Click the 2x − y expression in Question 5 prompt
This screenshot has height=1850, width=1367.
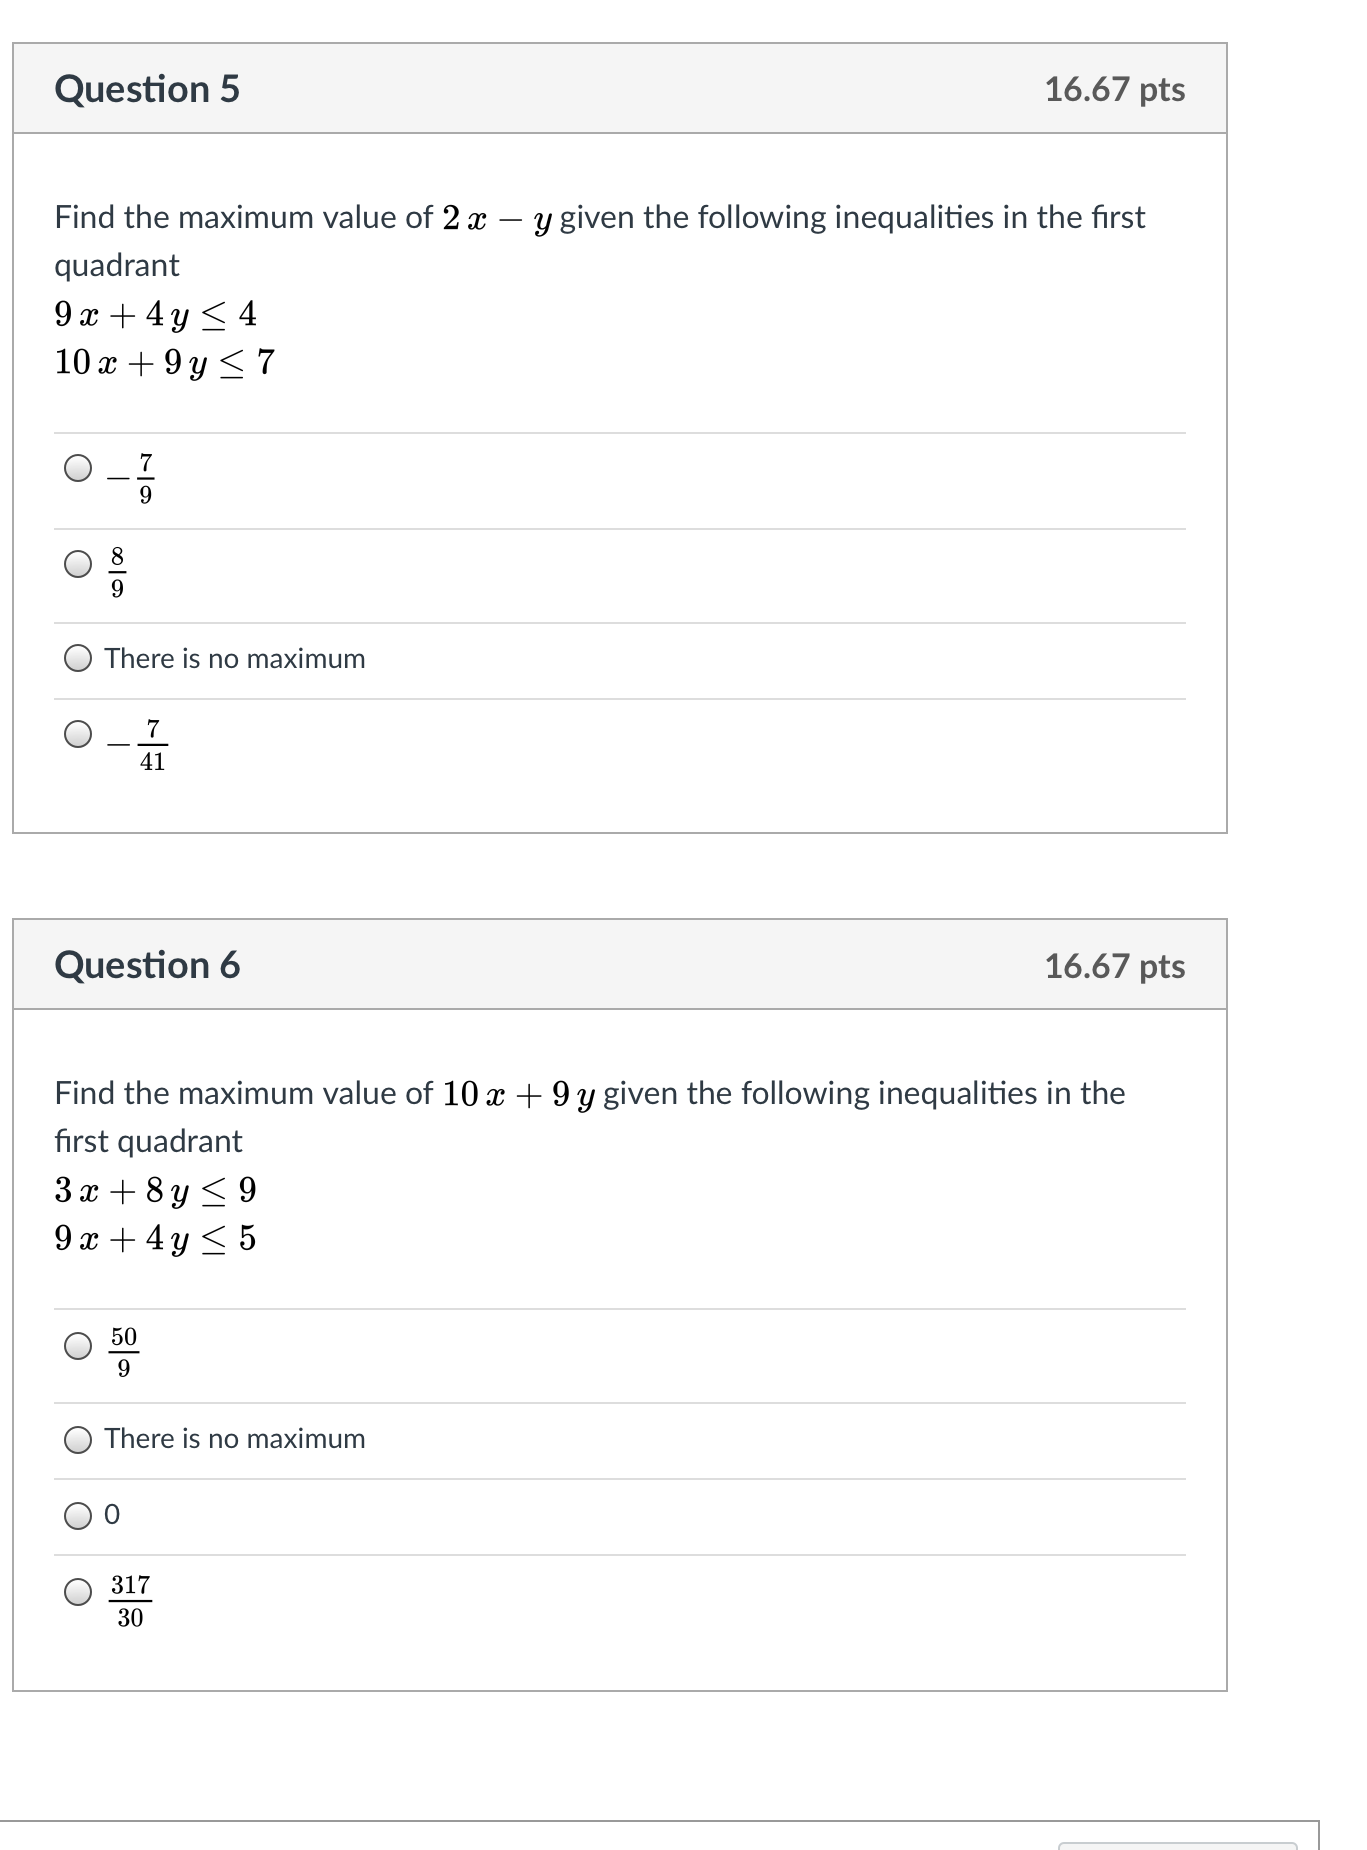pos(497,218)
